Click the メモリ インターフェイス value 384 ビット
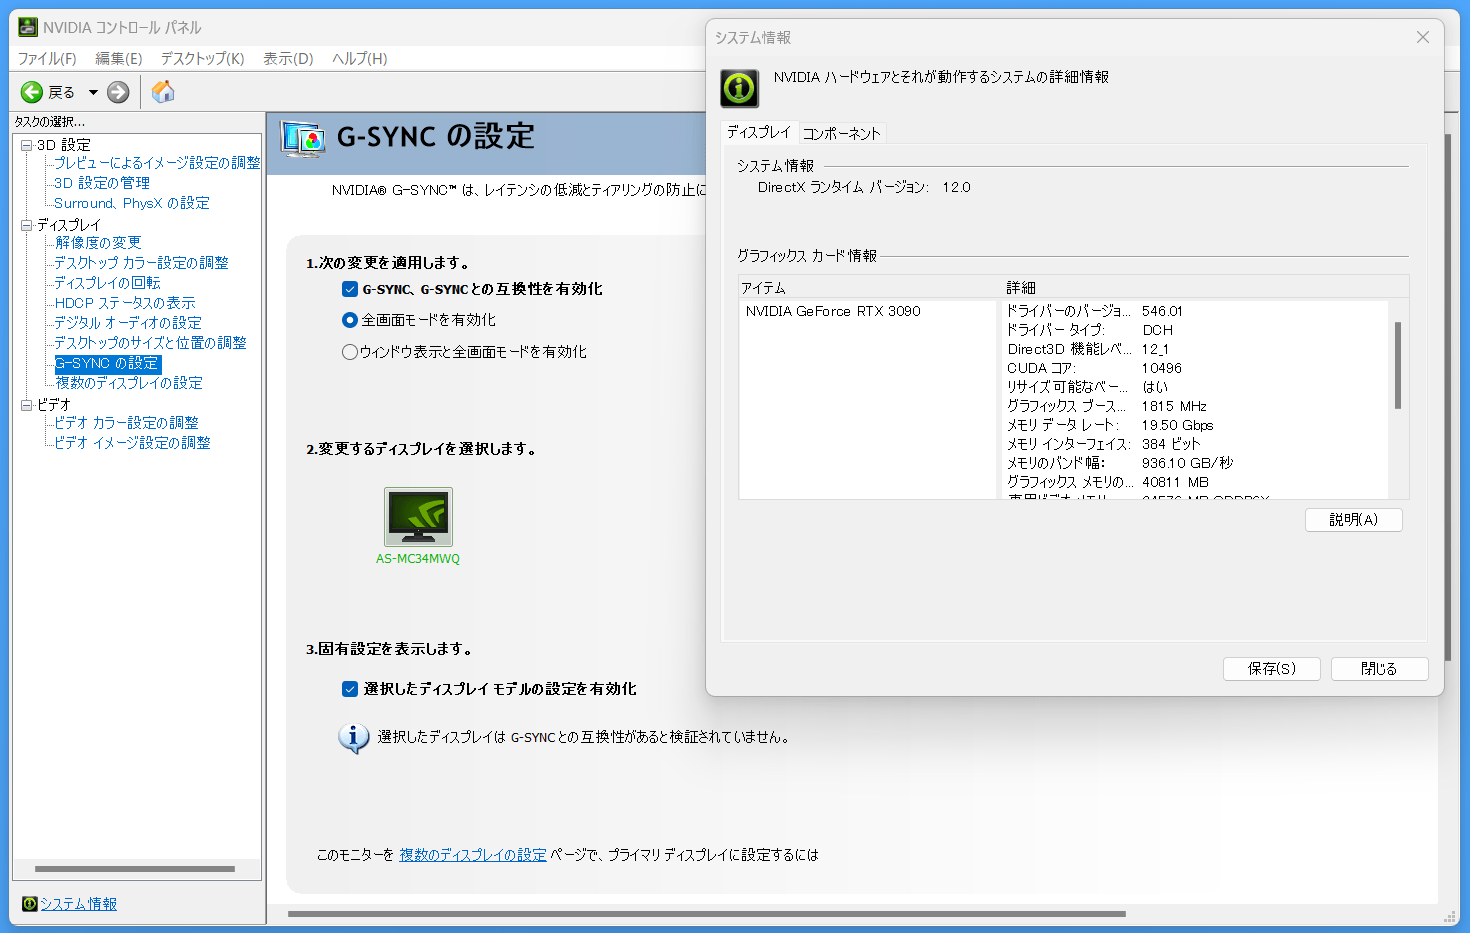The image size is (1470, 933). pyautogui.click(x=1171, y=445)
